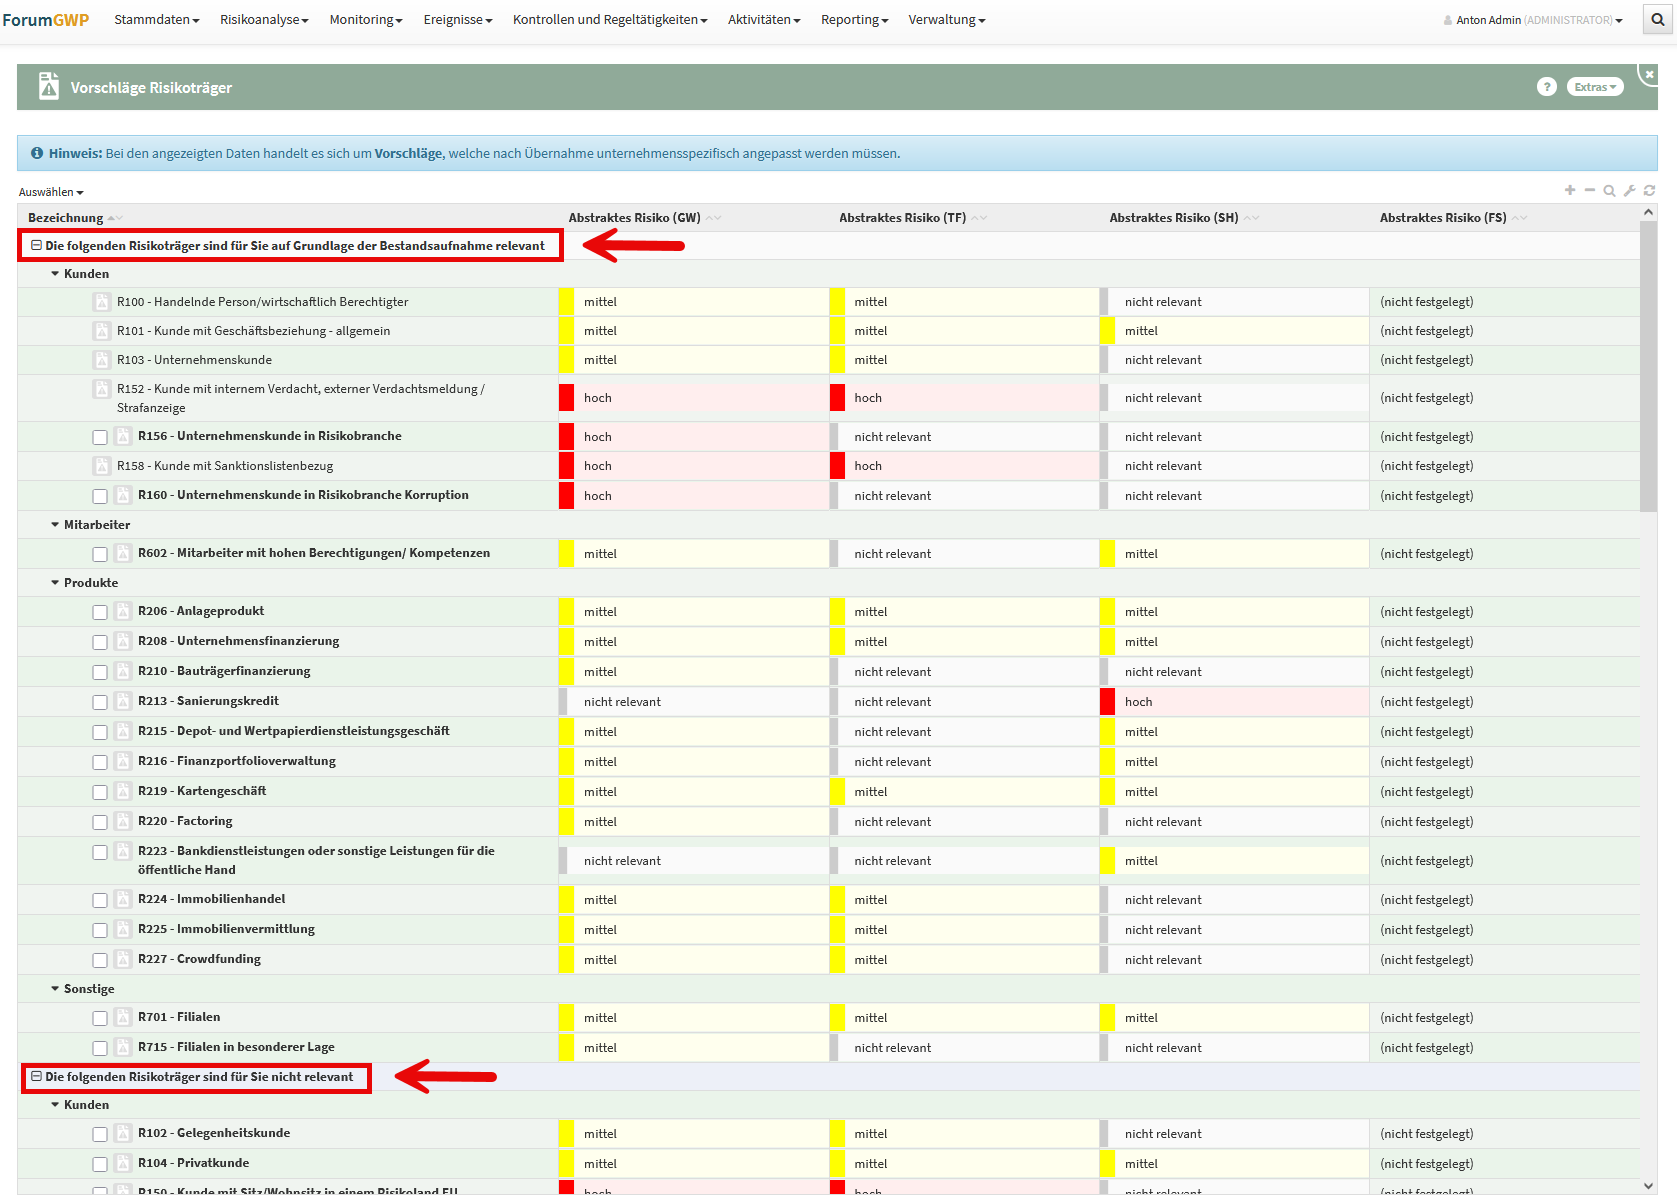Open the Auswählen selection button
Screen dimensions: 1677x1198
pyautogui.click(x=51, y=192)
